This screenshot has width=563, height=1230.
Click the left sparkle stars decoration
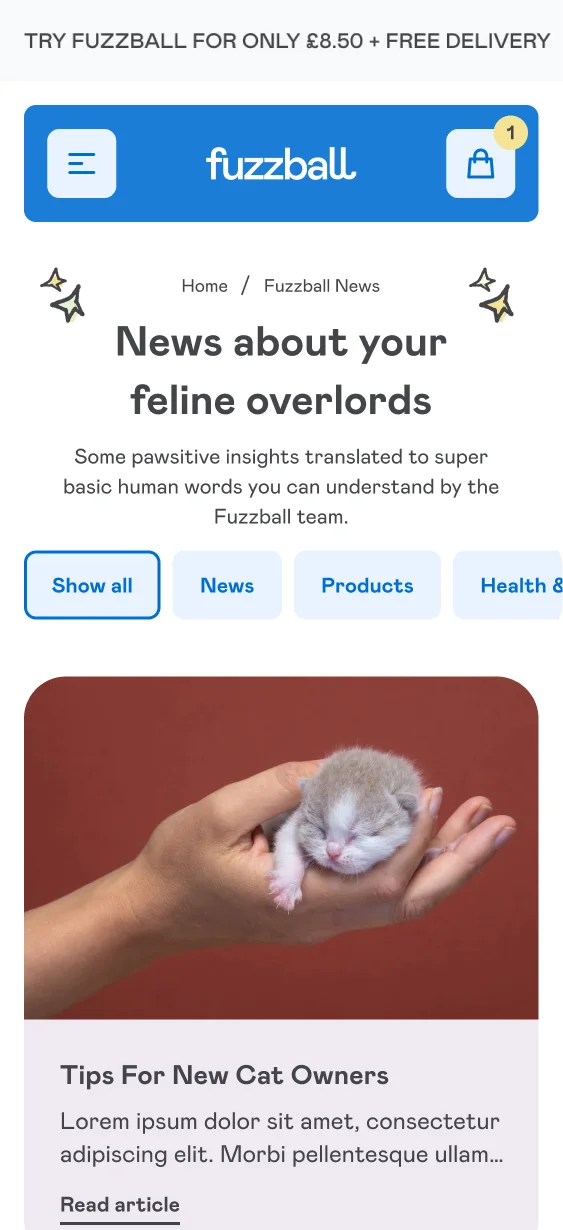tap(63, 294)
